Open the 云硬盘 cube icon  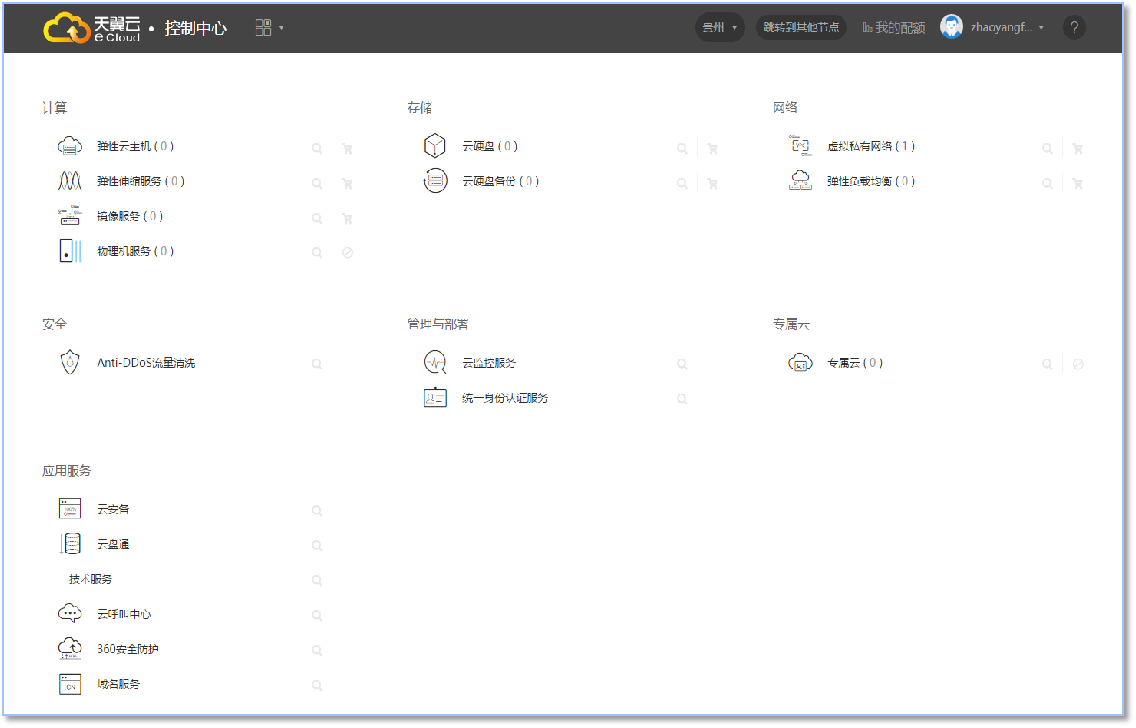(434, 146)
